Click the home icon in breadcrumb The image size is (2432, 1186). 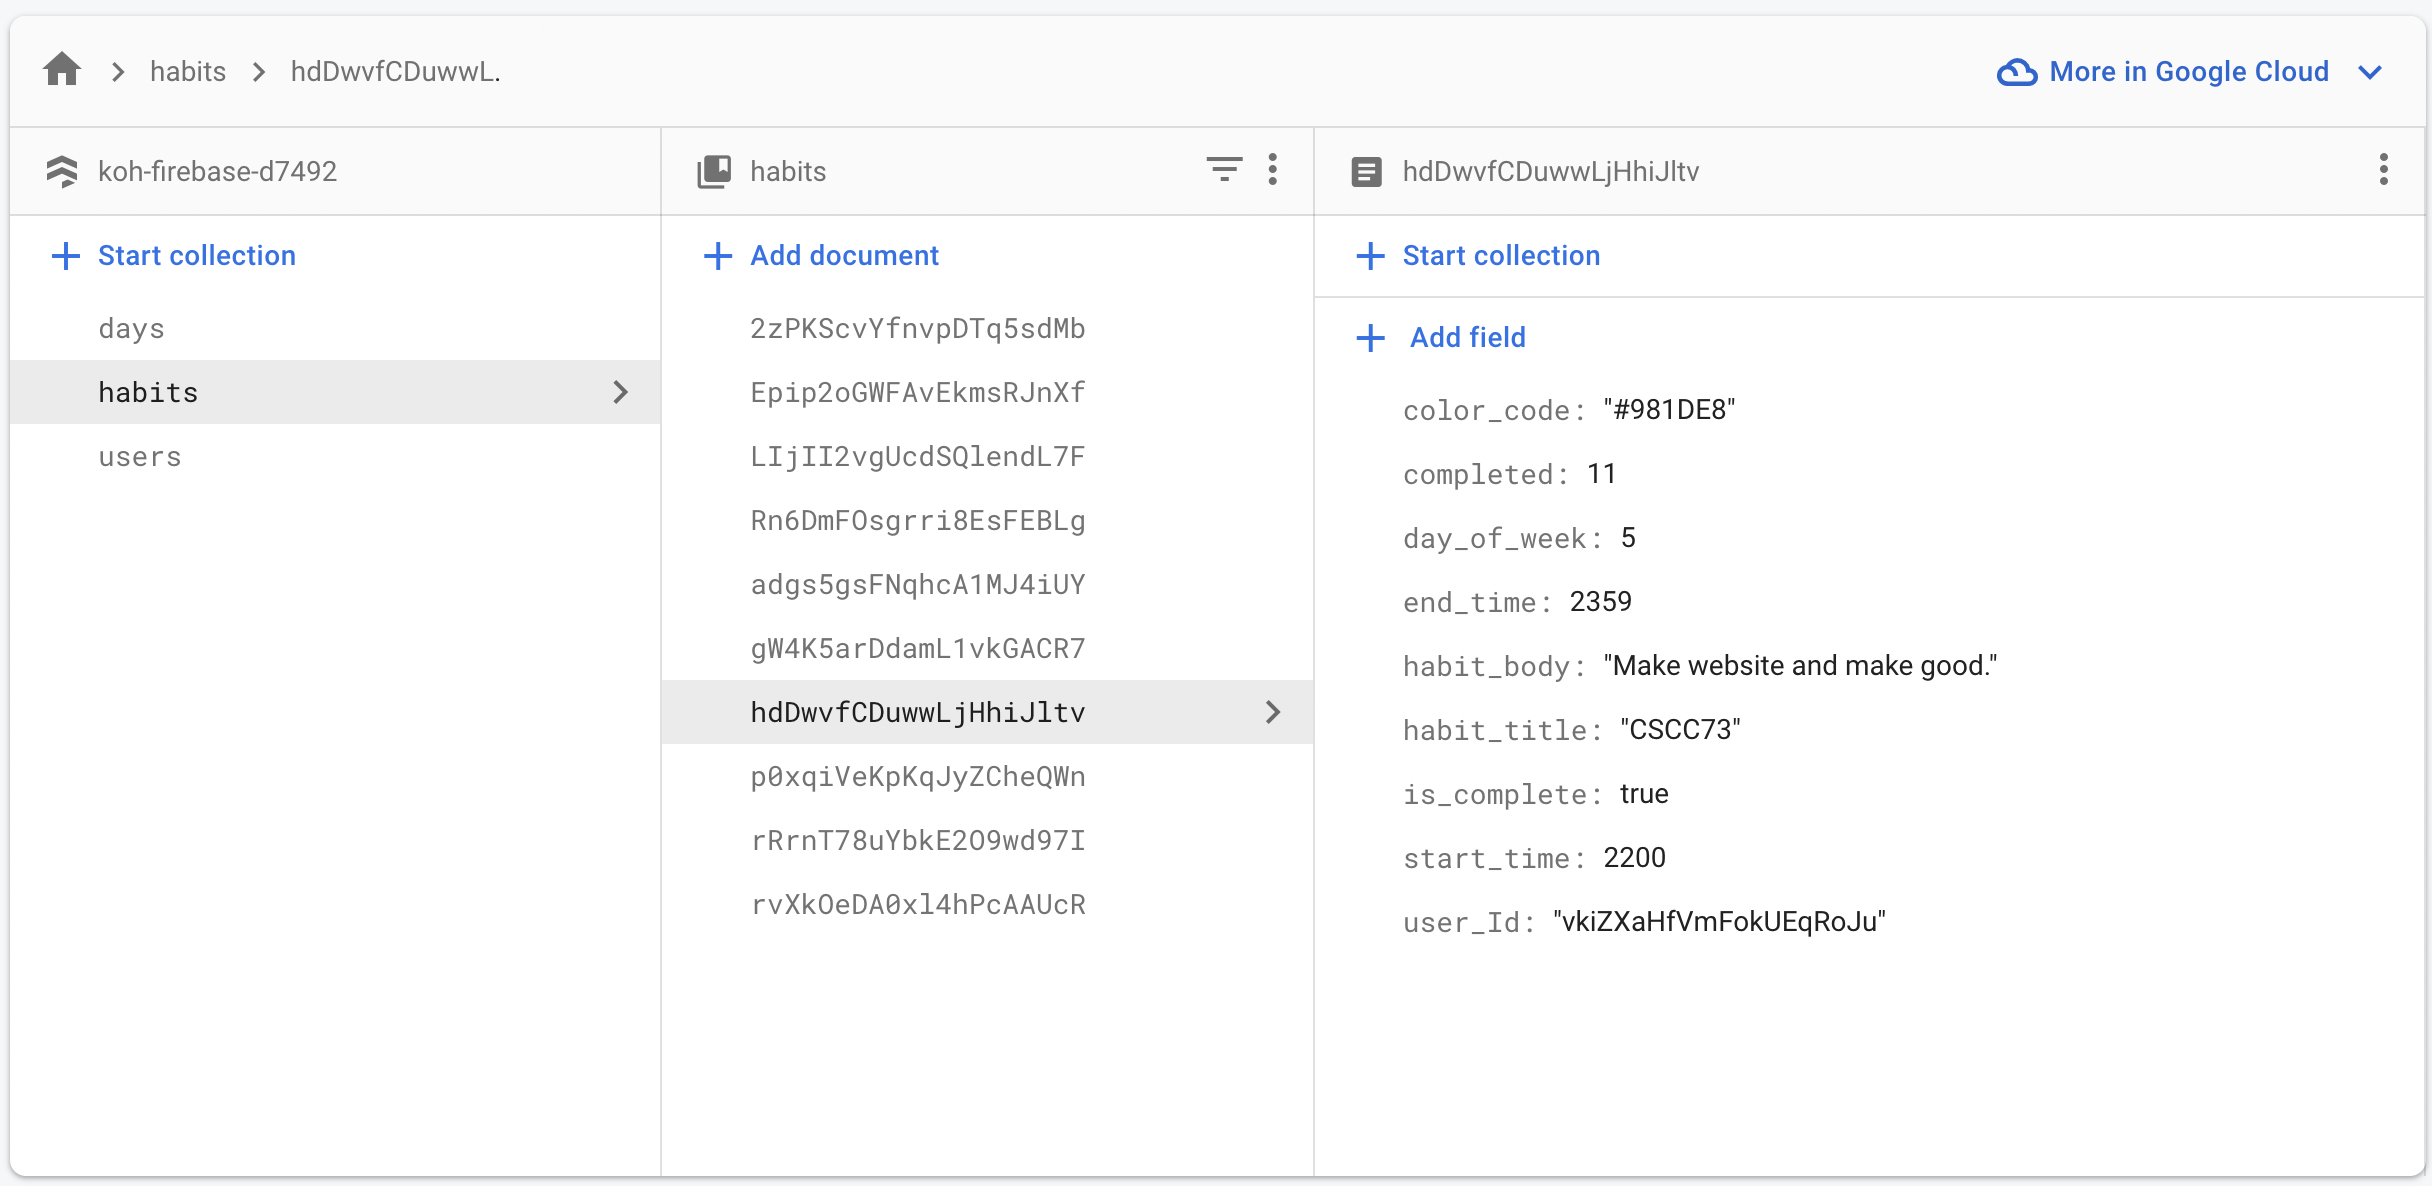[62, 71]
